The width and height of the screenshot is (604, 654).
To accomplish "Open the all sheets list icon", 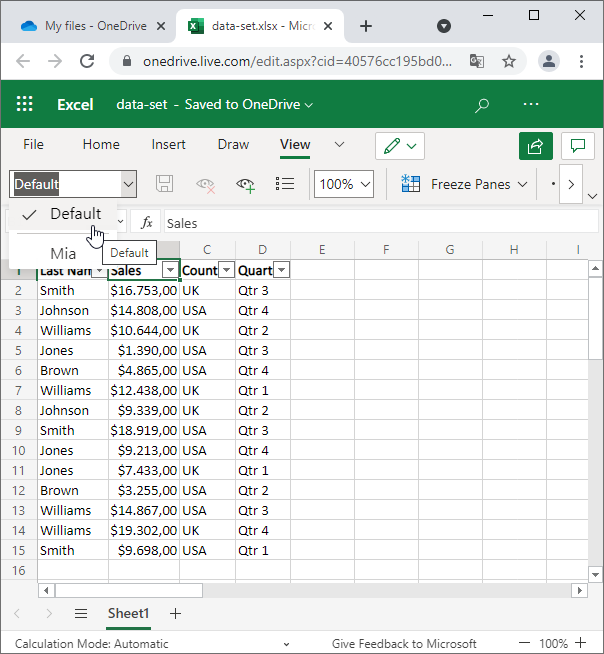I will coord(81,613).
